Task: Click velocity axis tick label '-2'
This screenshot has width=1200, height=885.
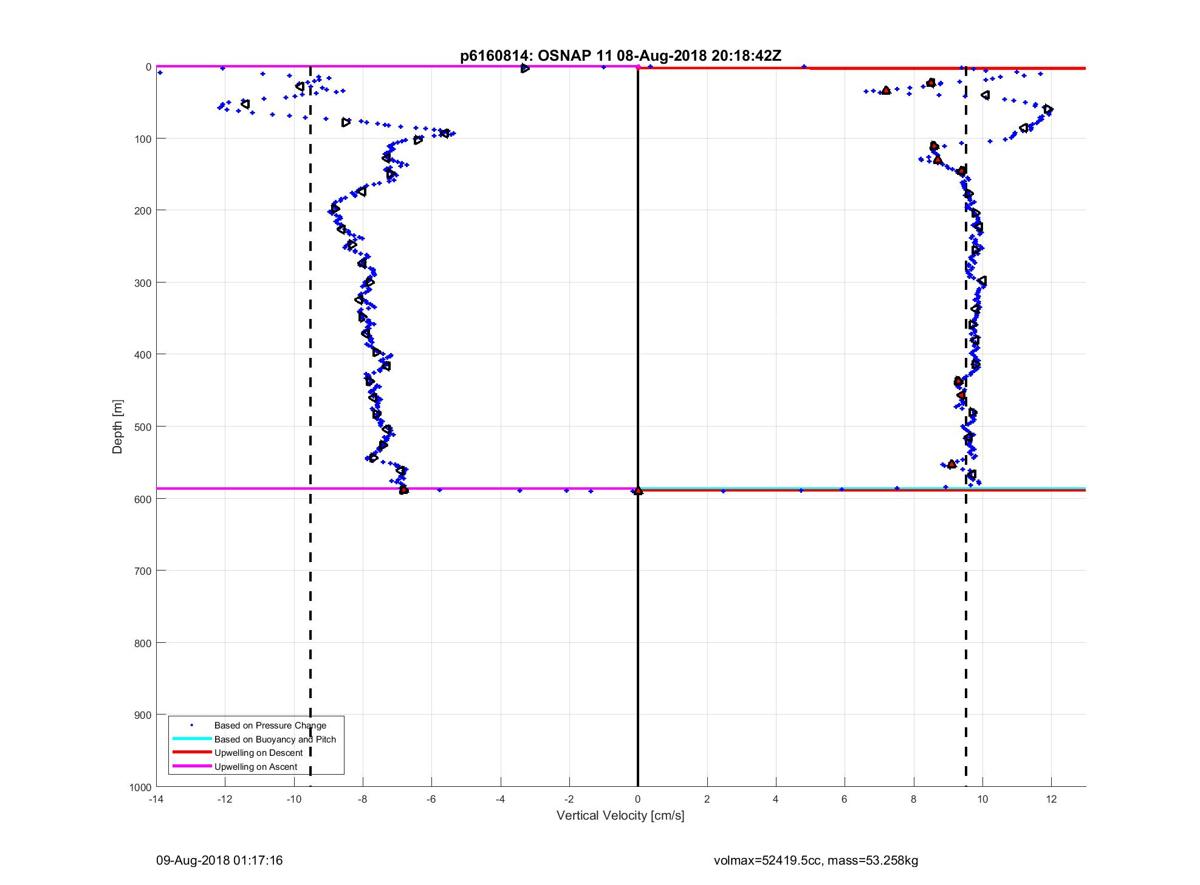Action: click(569, 799)
